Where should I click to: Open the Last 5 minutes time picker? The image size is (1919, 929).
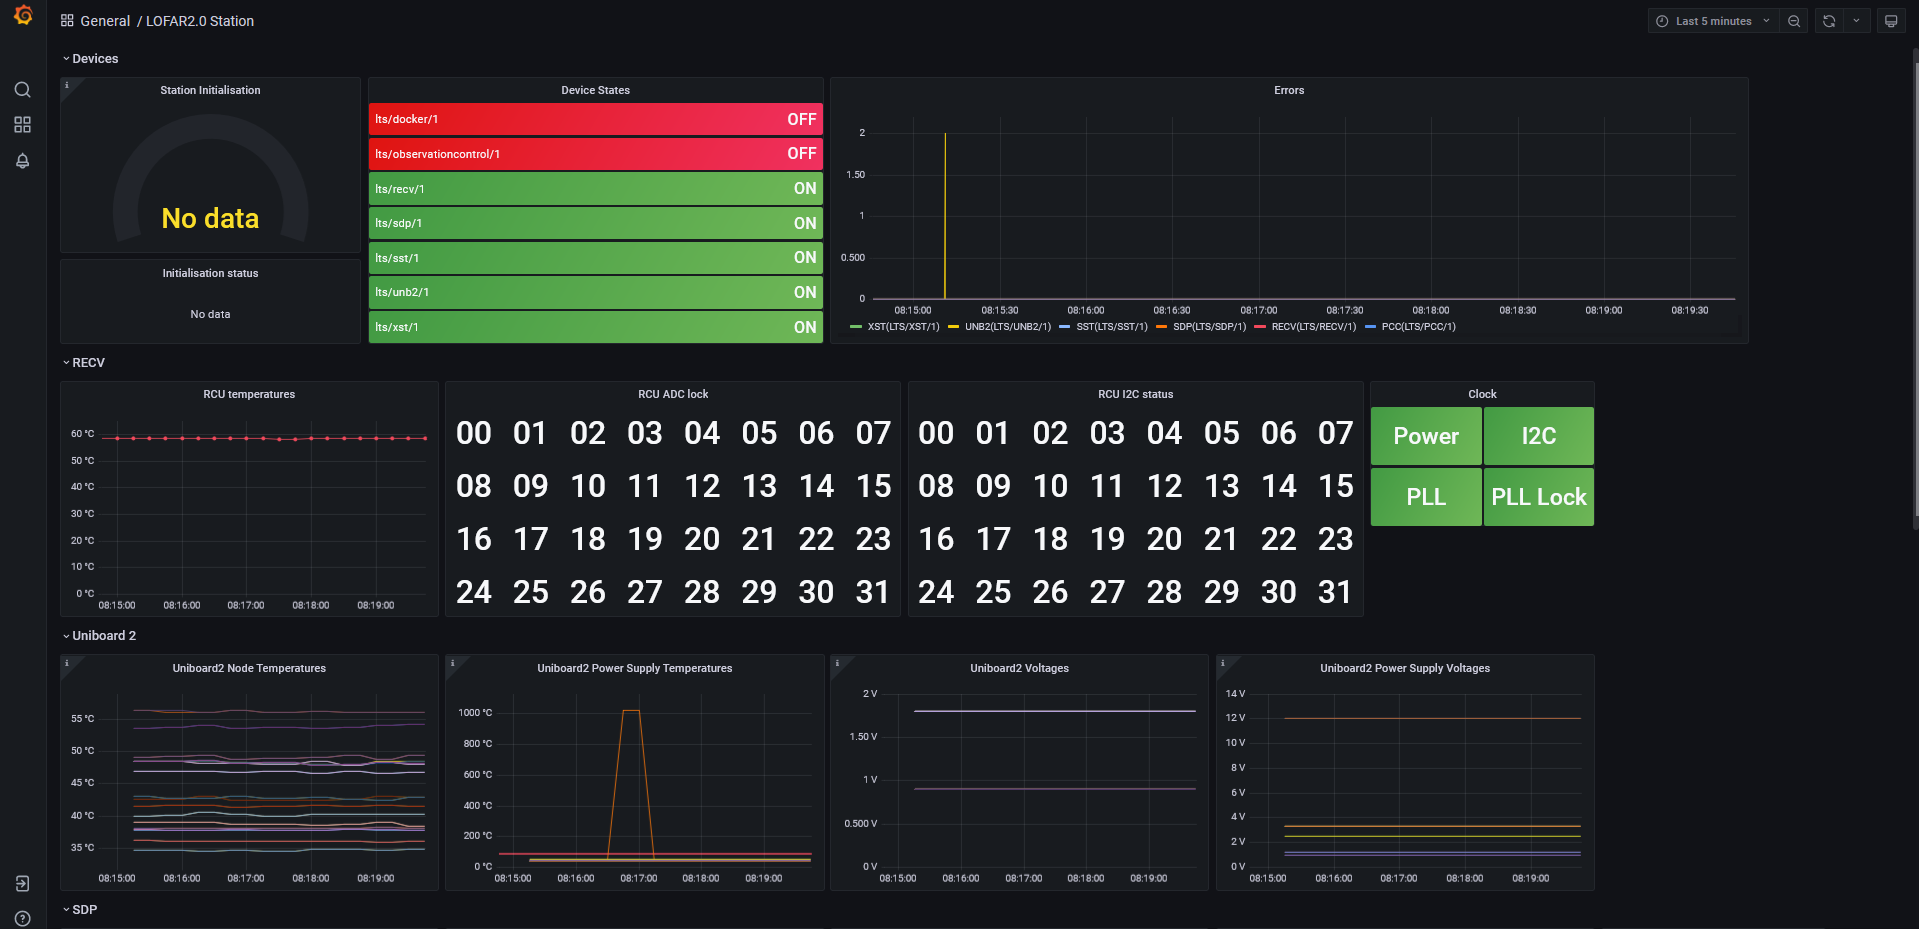click(x=1713, y=21)
